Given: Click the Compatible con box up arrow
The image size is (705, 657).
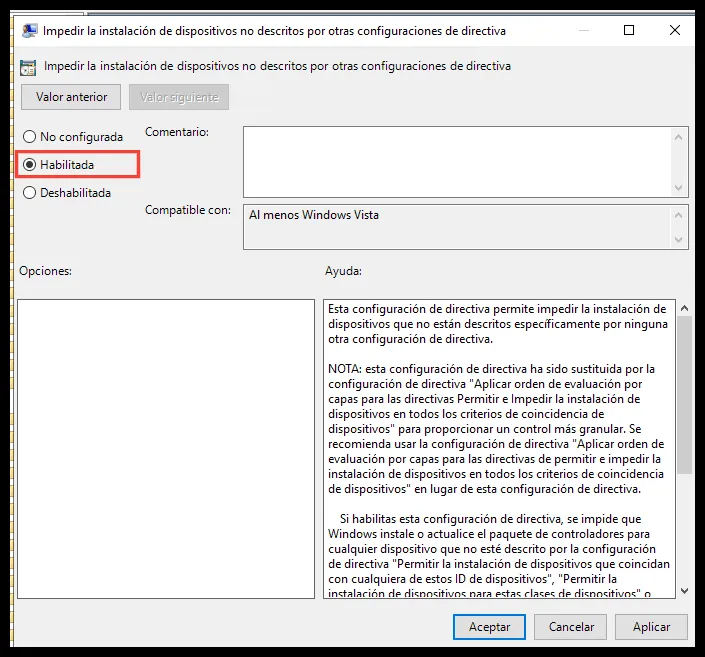Looking at the screenshot, I should coord(678,215).
